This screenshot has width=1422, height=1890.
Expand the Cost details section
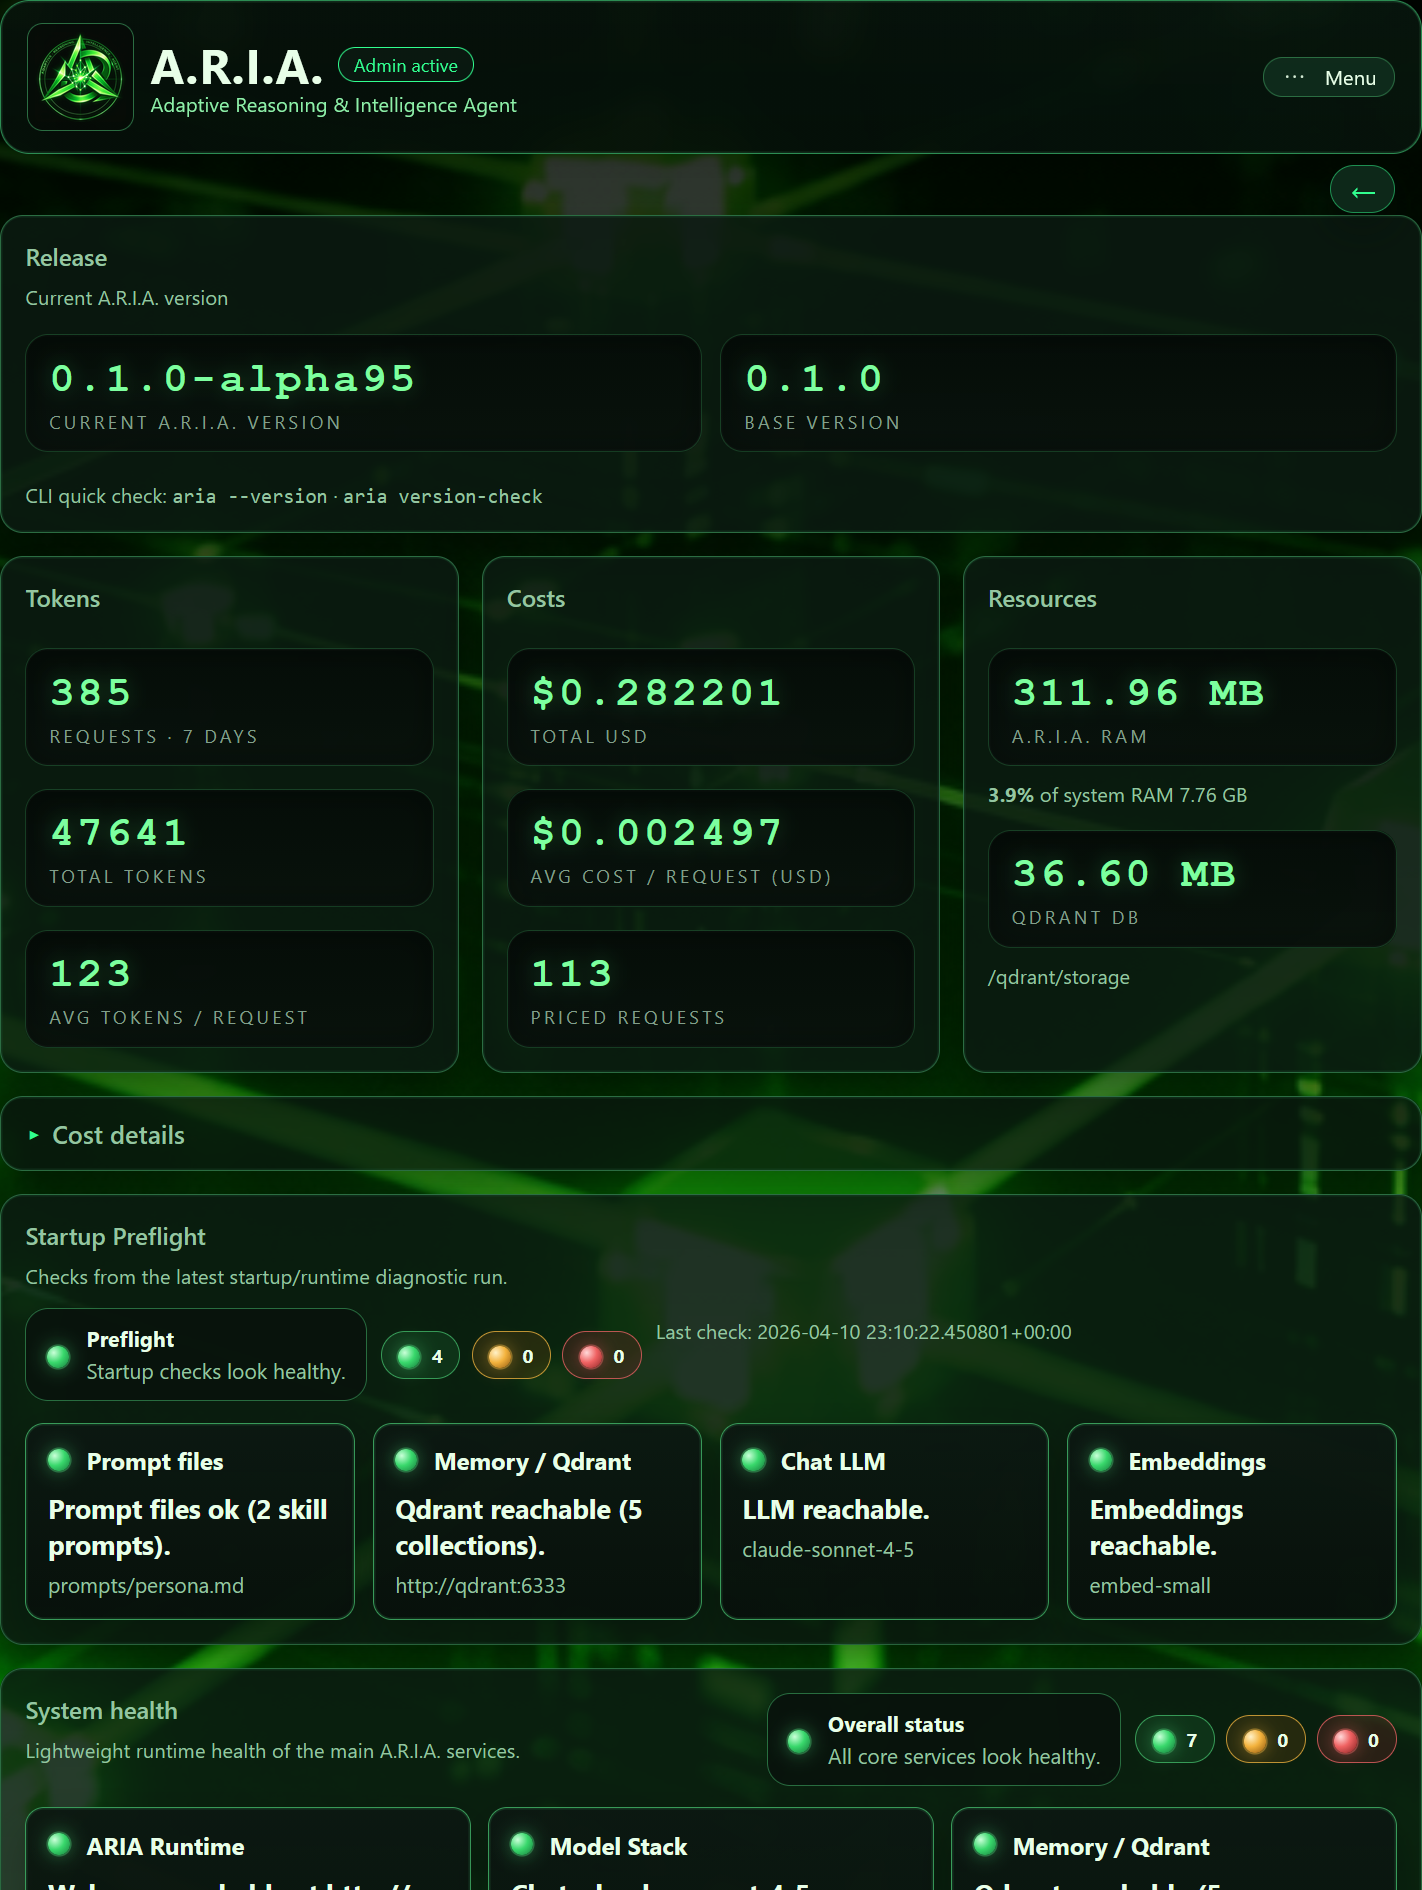pyautogui.click(x=118, y=1135)
